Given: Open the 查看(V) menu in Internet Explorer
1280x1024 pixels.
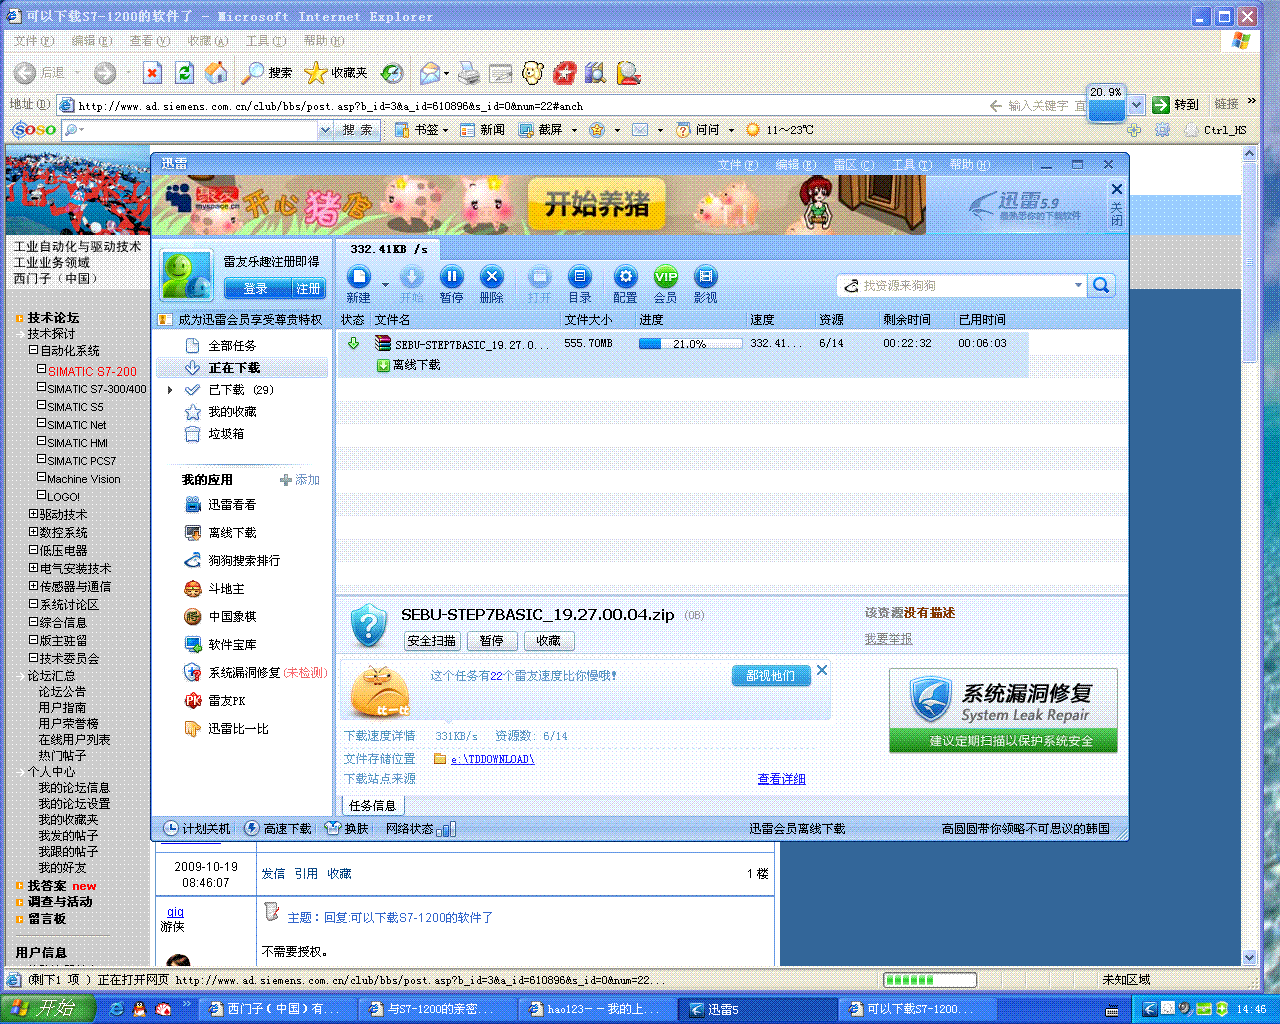Looking at the screenshot, I should point(148,41).
